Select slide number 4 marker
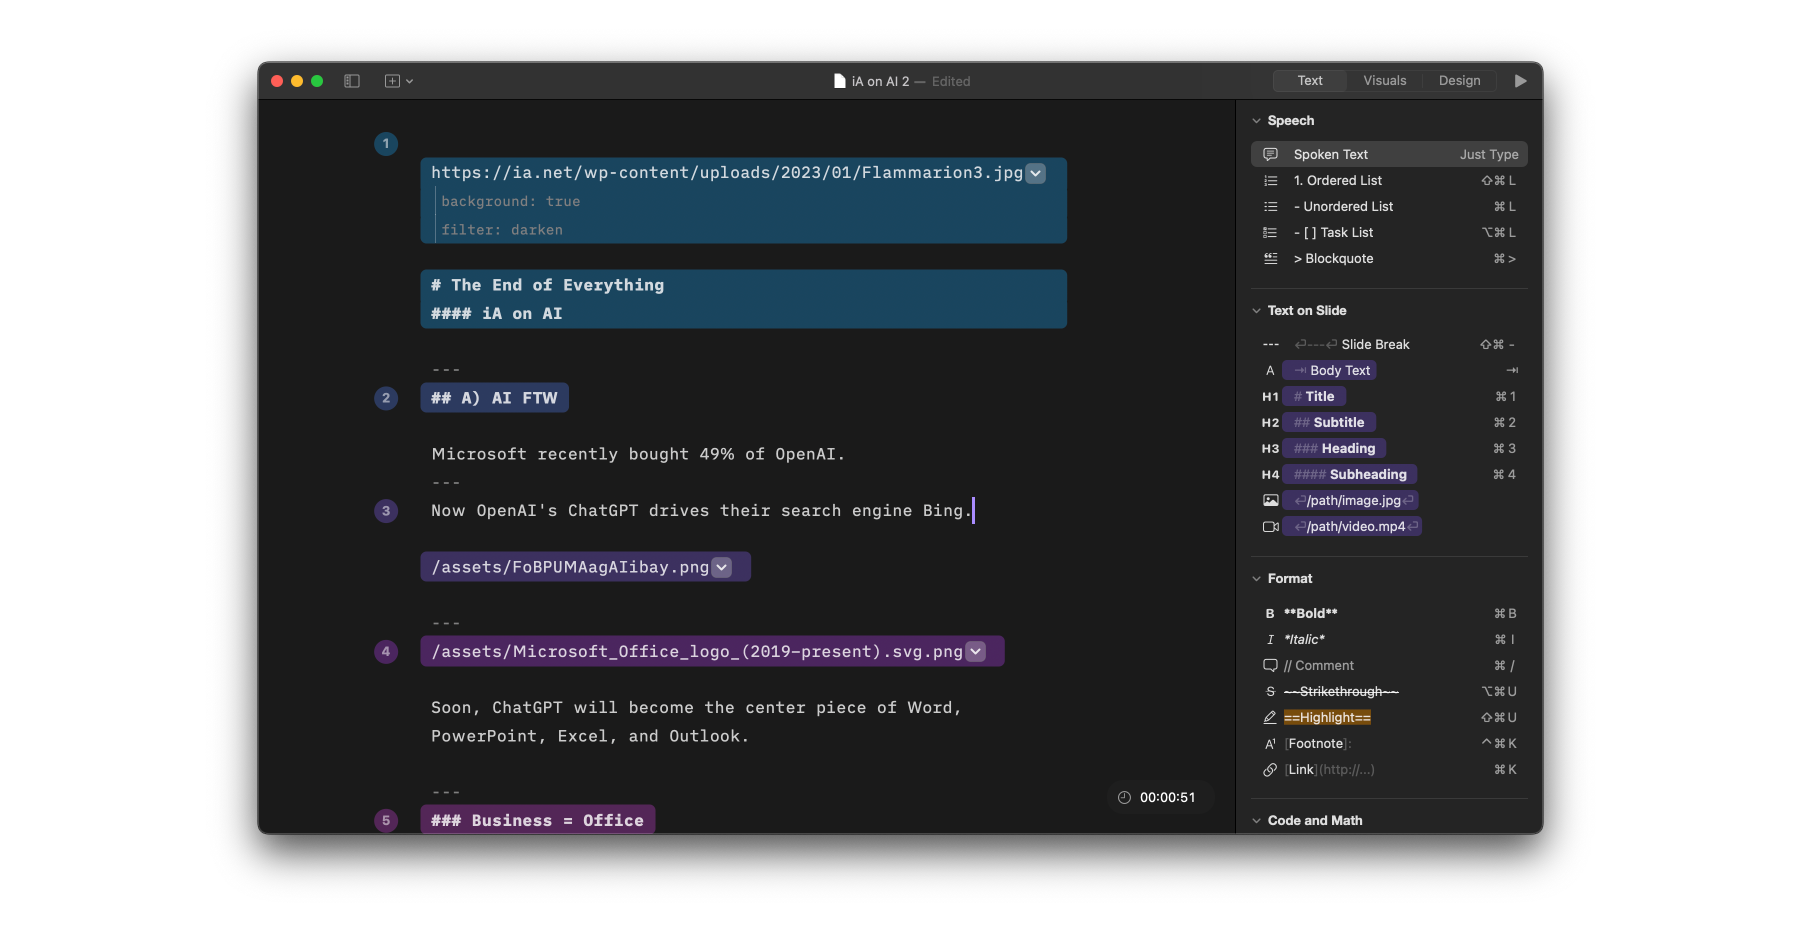Viewport: 1801px width, 932px height. pyautogui.click(x=386, y=651)
